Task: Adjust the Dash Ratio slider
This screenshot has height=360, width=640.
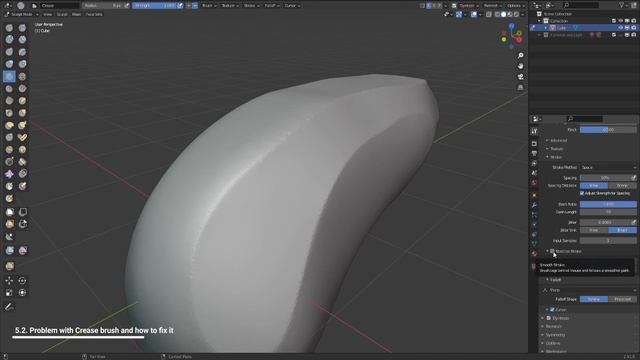Action: [x=608, y=204]
